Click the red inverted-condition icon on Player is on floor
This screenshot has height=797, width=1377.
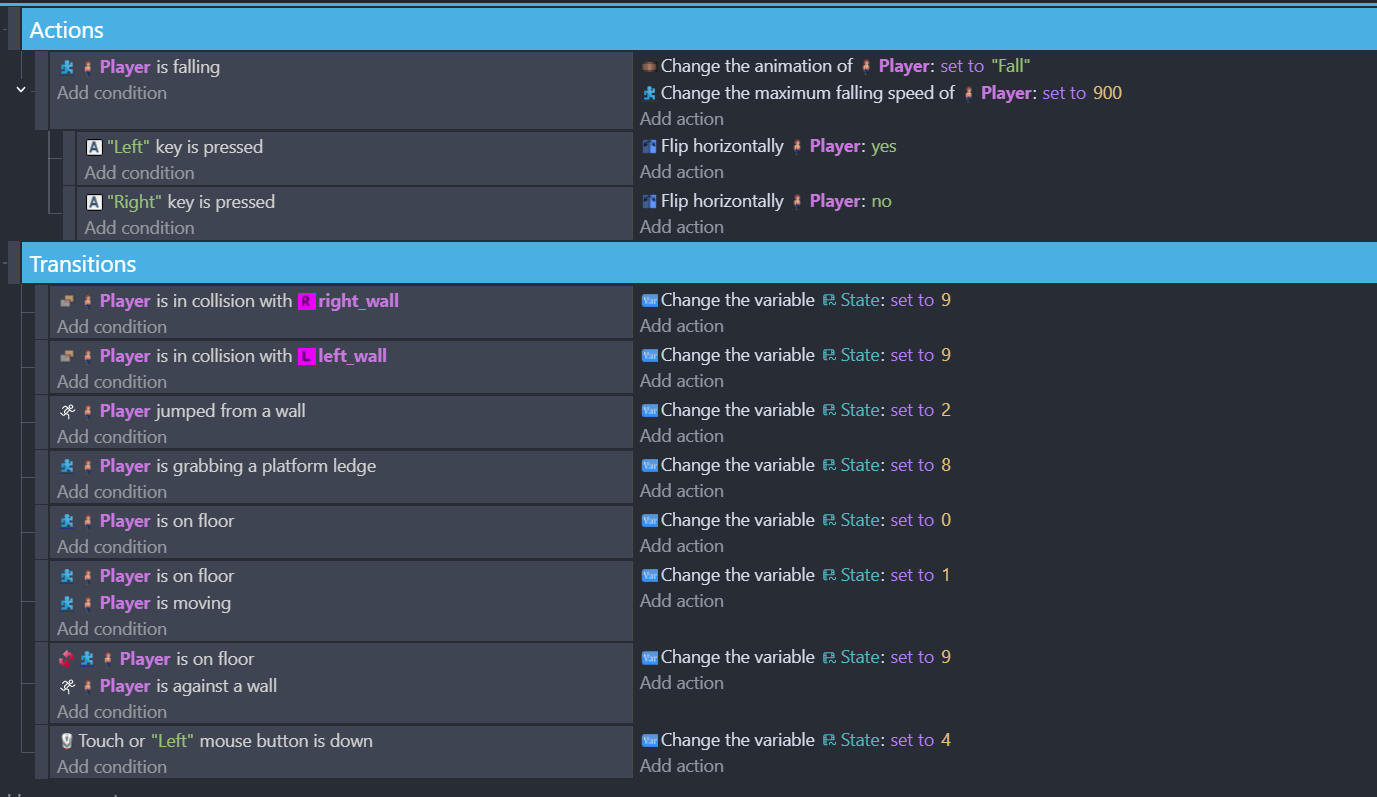(67, 659)
